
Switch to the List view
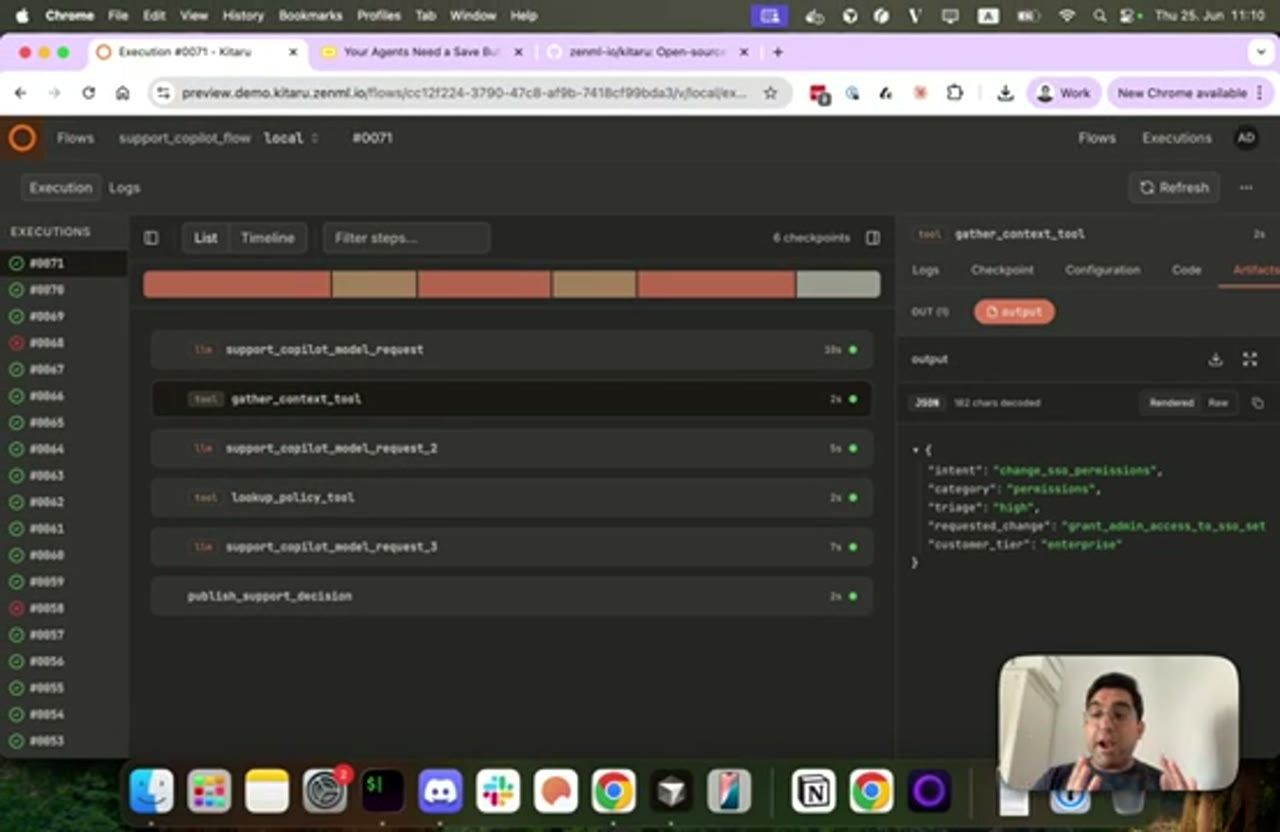point(205,238)
